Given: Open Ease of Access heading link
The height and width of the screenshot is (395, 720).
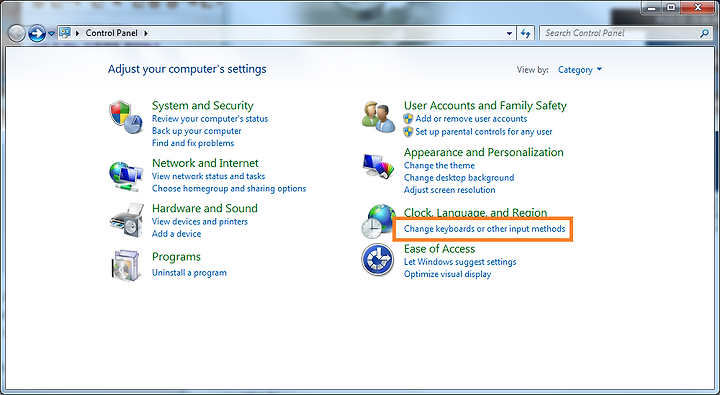Looking at the screenshot, I should click(439, 249).
